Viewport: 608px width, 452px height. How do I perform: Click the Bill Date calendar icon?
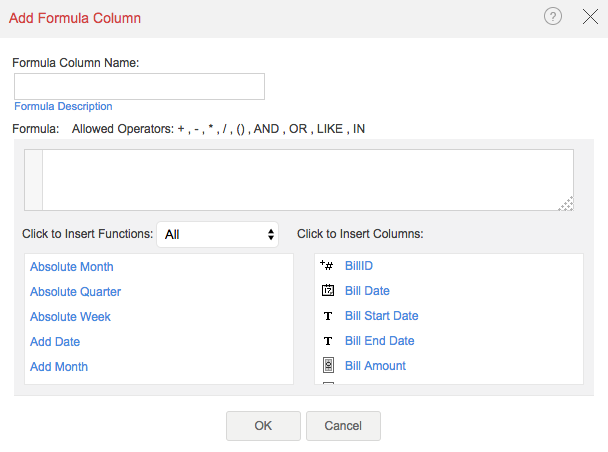pyautogui.click(x=327, y=291)
